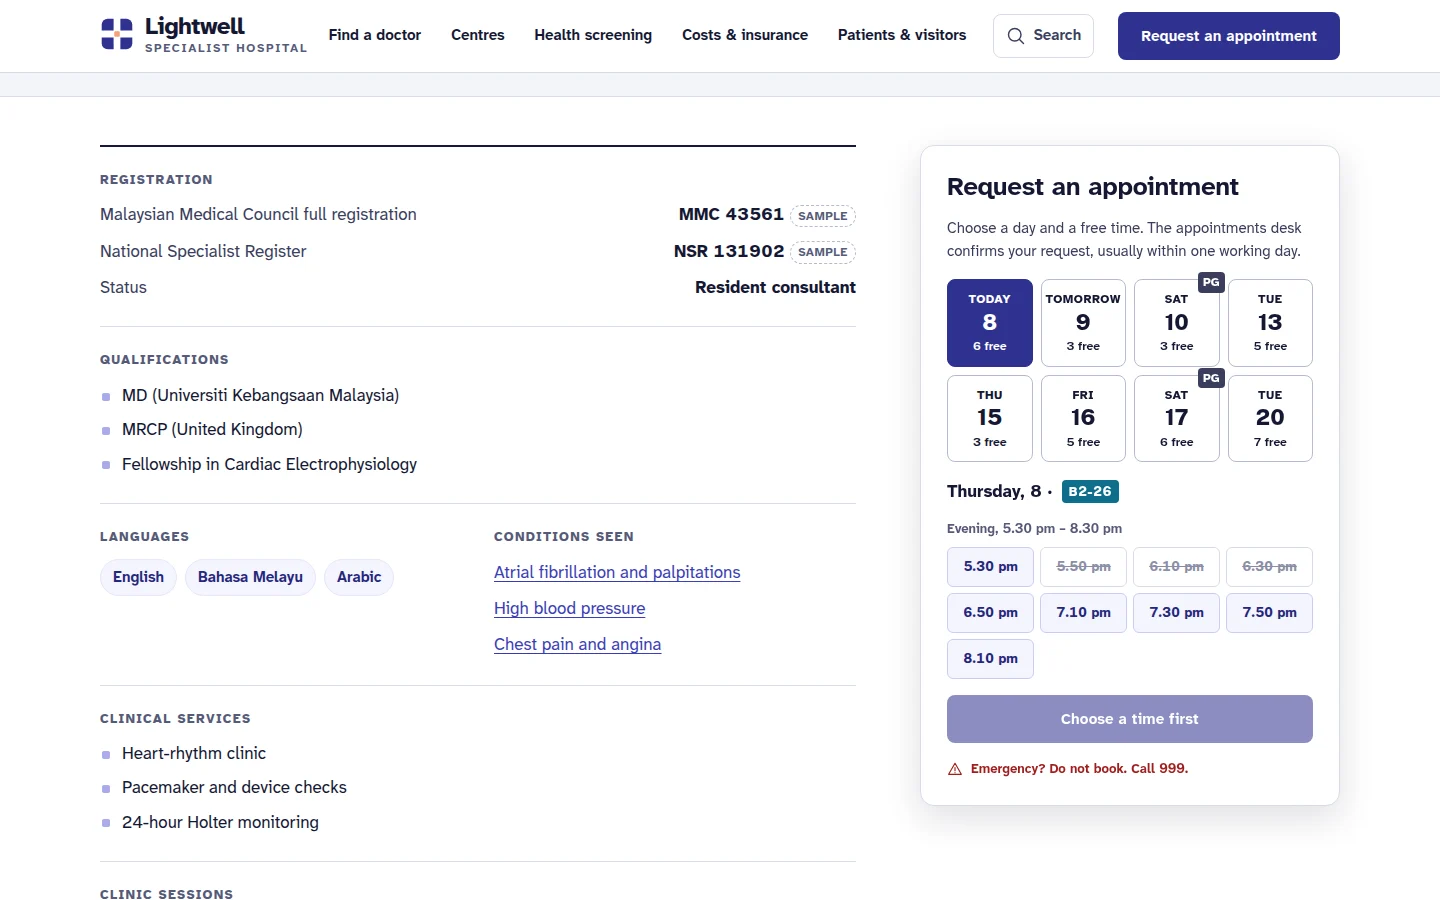The width and height of the screenshot is (1440, 900).
Task: Click the search magnifier icon
Action: tap(1016, 36)
